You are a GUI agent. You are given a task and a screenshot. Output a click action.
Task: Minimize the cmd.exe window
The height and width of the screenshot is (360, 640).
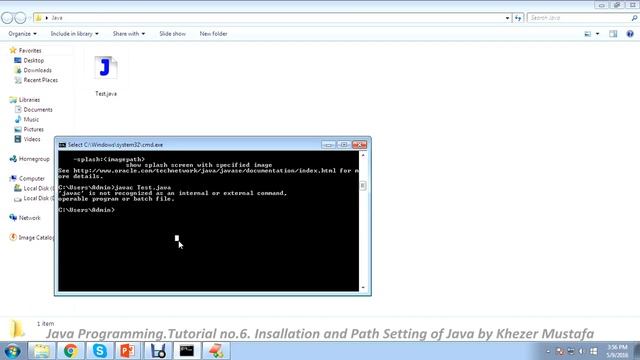328,145
